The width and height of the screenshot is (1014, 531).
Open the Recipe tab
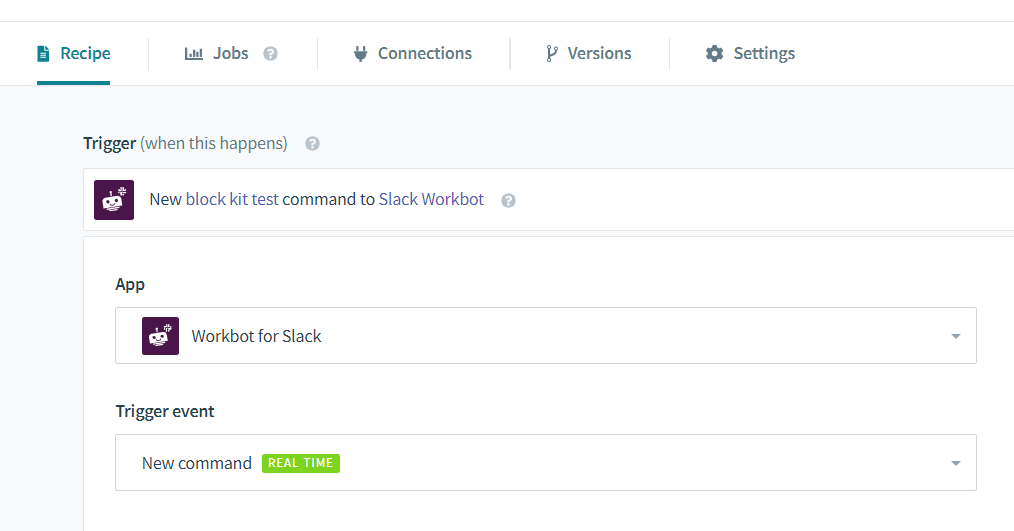pos(73,53)
